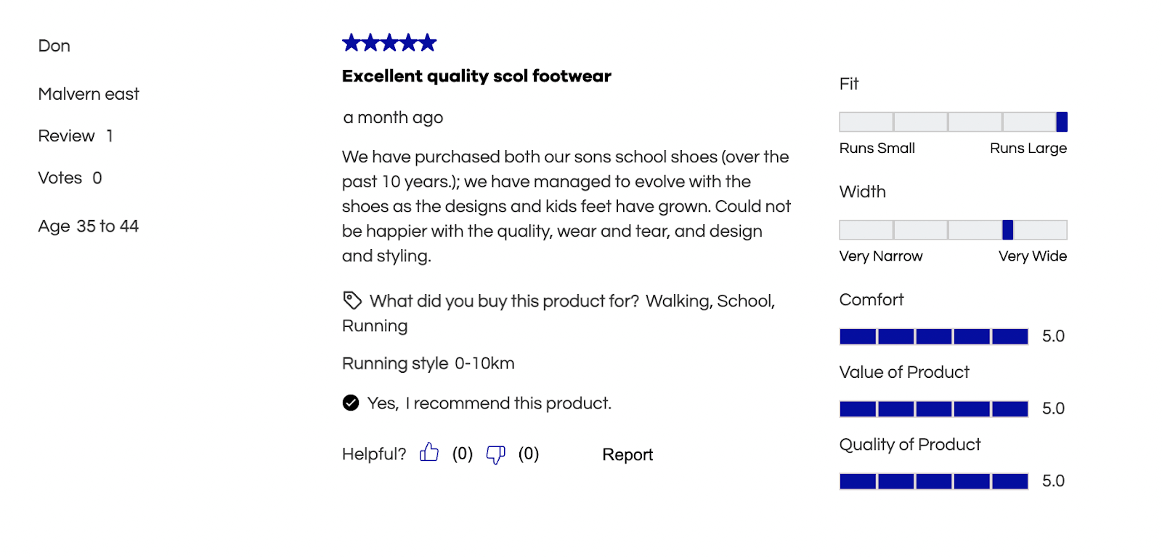Click the Running style 0-10km text
The width and height of the screenshot is (1162, 557).
click(x=428, y=364)
